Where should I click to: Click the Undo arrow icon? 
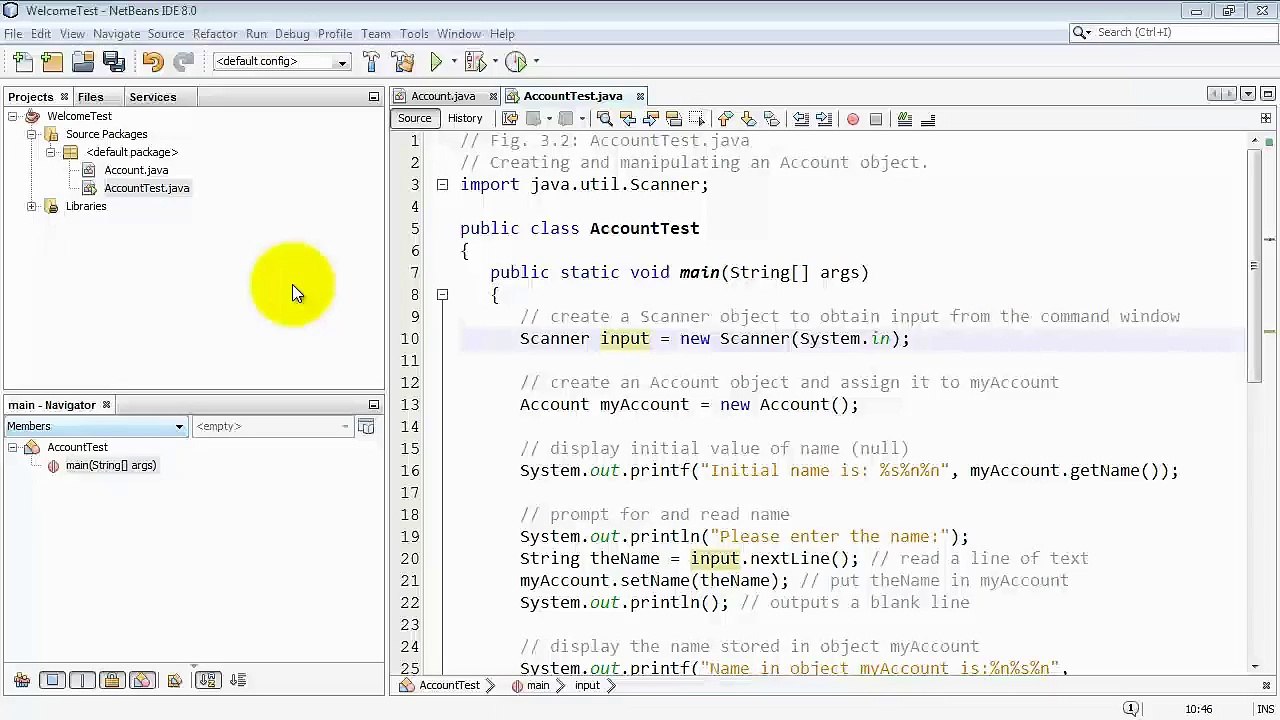pos(152,62)
